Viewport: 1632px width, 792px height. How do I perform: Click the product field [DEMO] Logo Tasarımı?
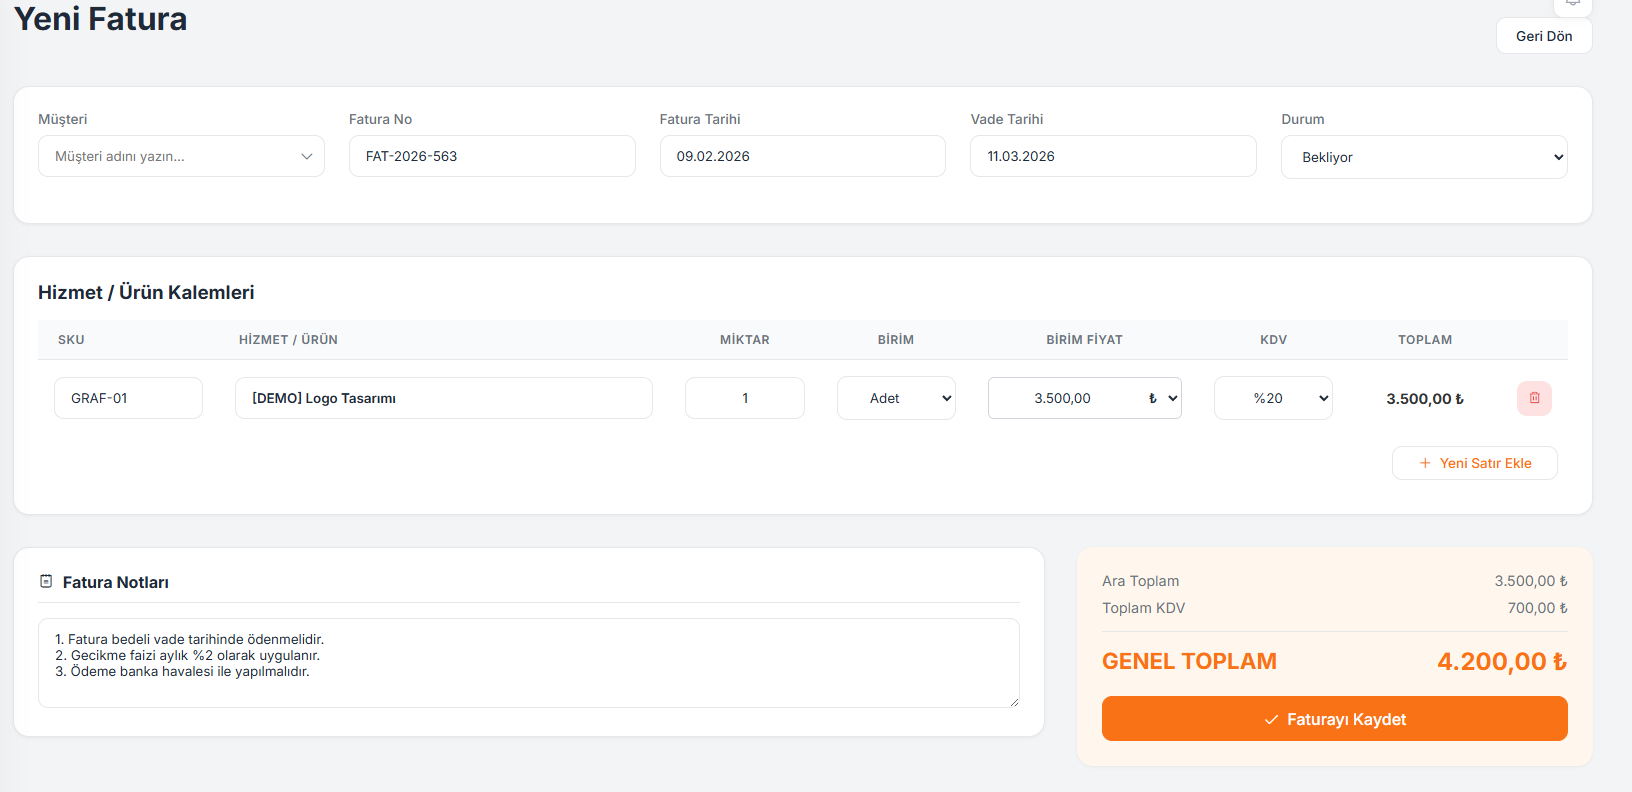[x=443, y=398]
